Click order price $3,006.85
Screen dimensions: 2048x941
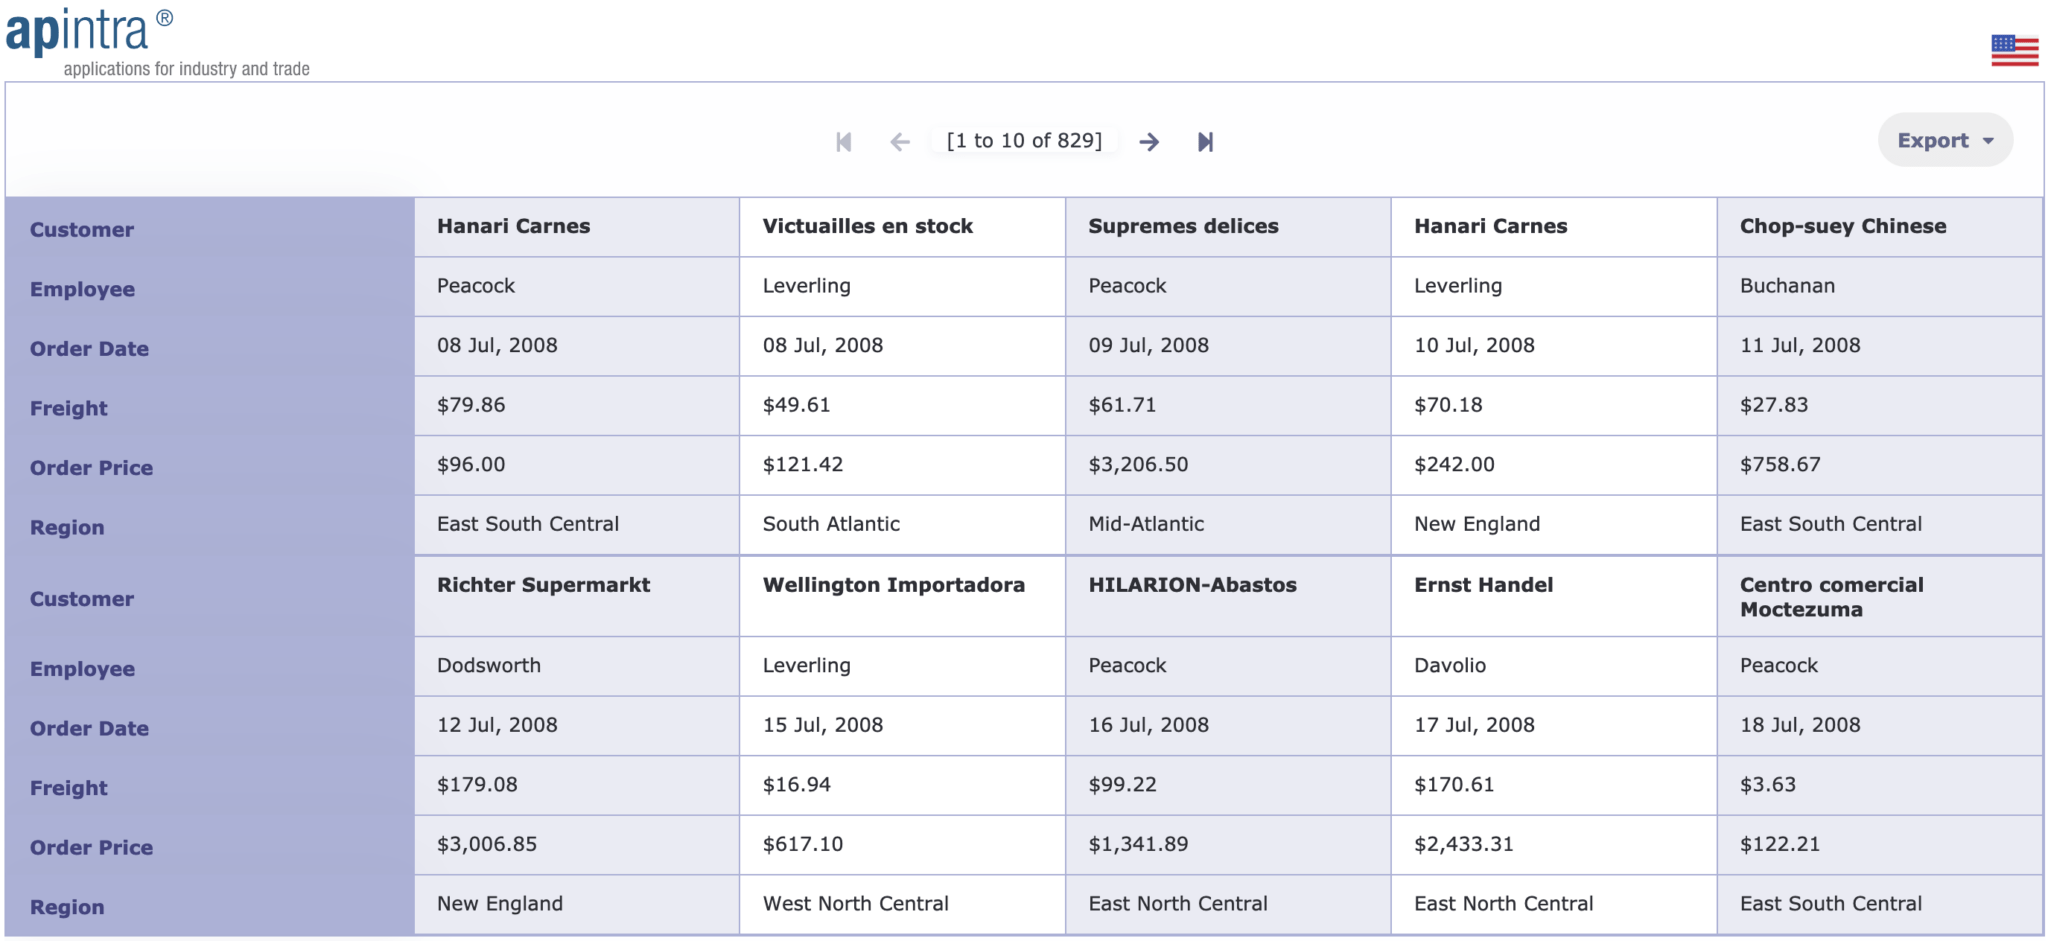(x=487, y=844)
